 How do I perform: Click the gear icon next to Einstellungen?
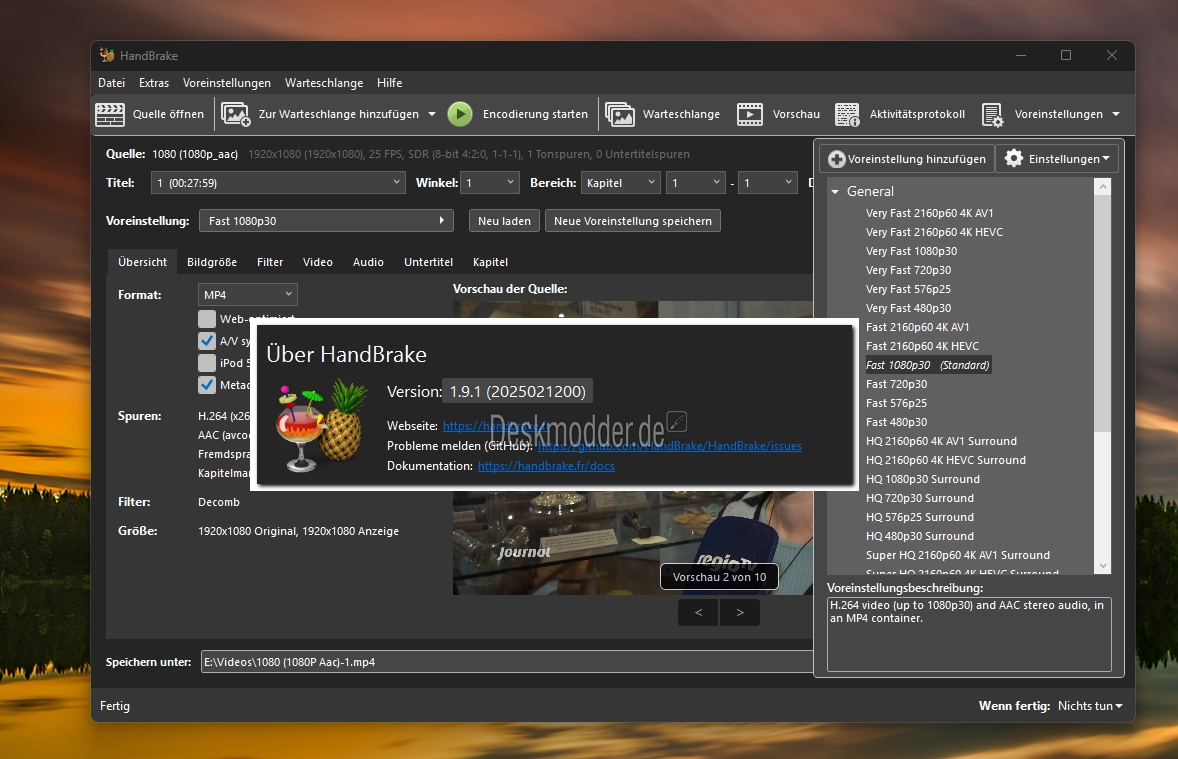point(1013,159)
